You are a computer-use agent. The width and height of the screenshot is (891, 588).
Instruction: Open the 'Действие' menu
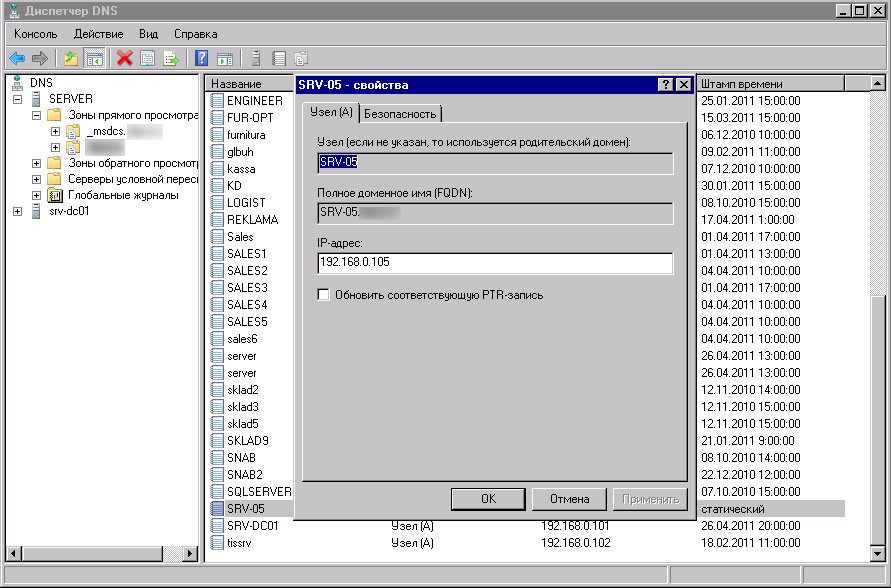[x=98, y=34]
